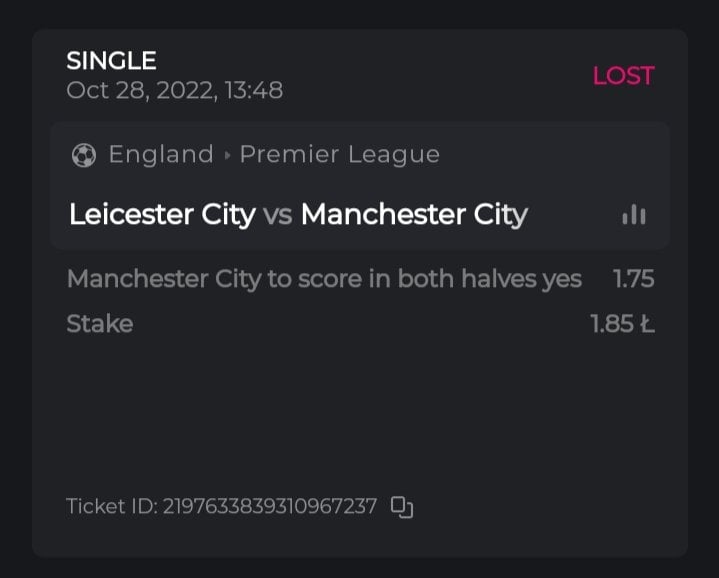This screenshot has height=578, width=719.
Task: Click the SINGLE bet type heading
Action: [x=111, y=61]
